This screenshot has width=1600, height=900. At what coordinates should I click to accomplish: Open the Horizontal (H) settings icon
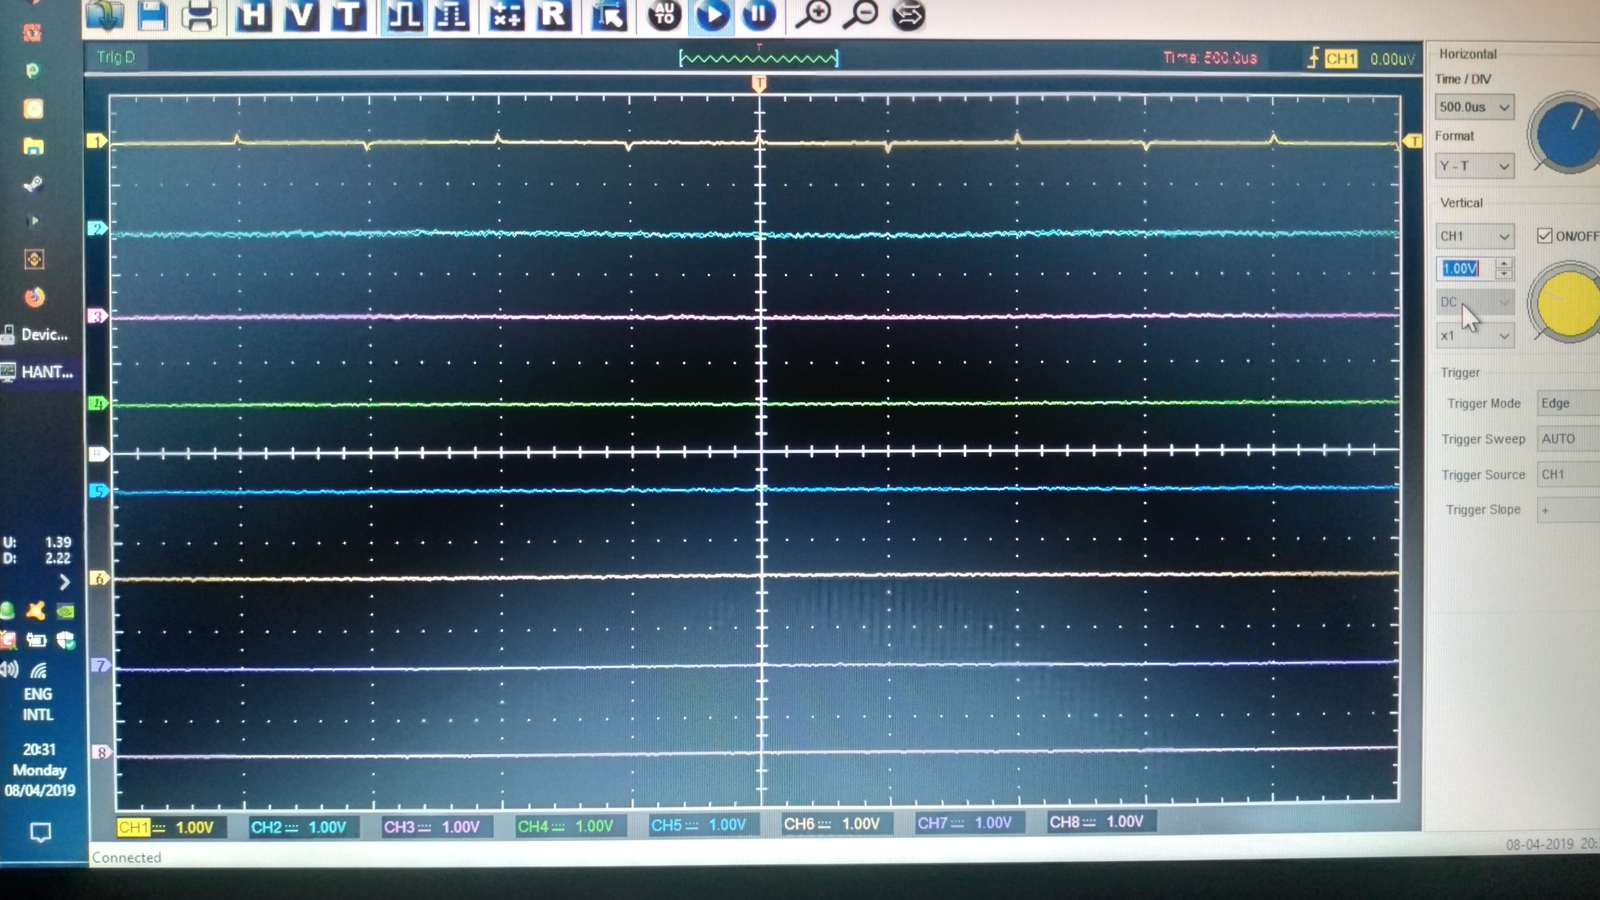click(253, 15)
